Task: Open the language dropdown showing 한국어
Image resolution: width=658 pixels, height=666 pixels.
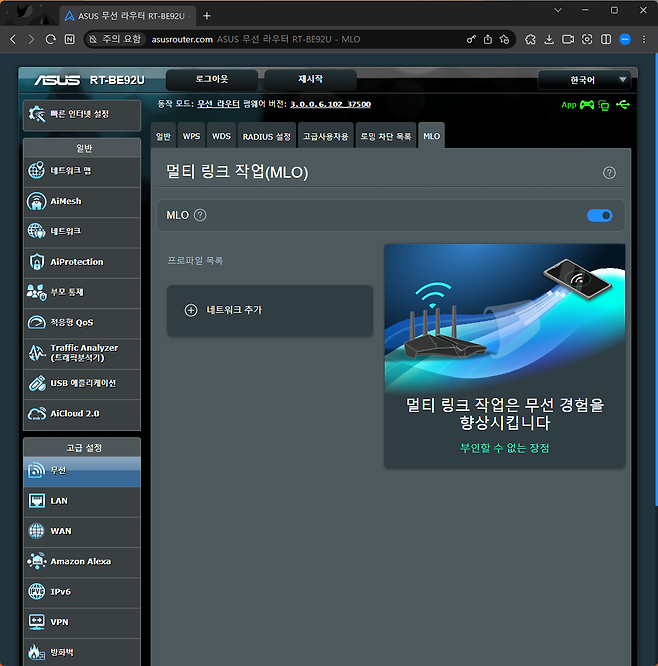Action: point(584,80)
